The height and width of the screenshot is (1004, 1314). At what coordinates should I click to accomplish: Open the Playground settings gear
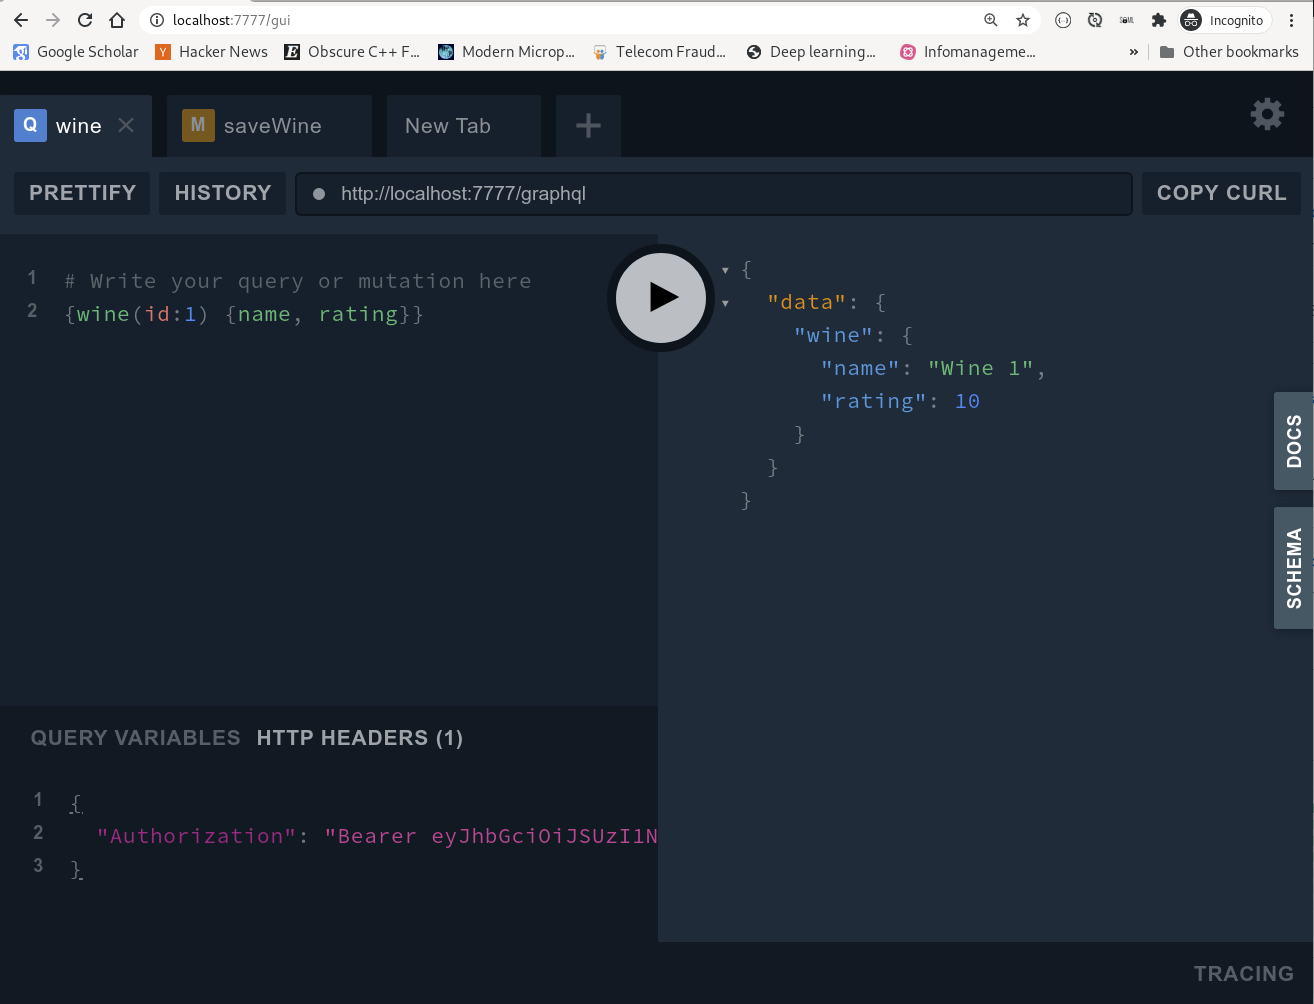coord(1267,114)
